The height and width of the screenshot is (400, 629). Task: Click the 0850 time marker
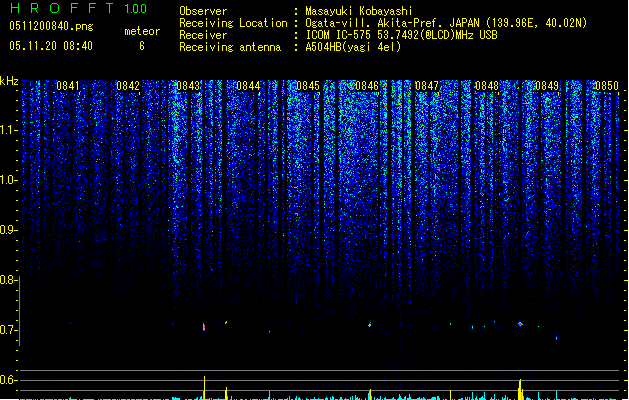tap(607, 86)
